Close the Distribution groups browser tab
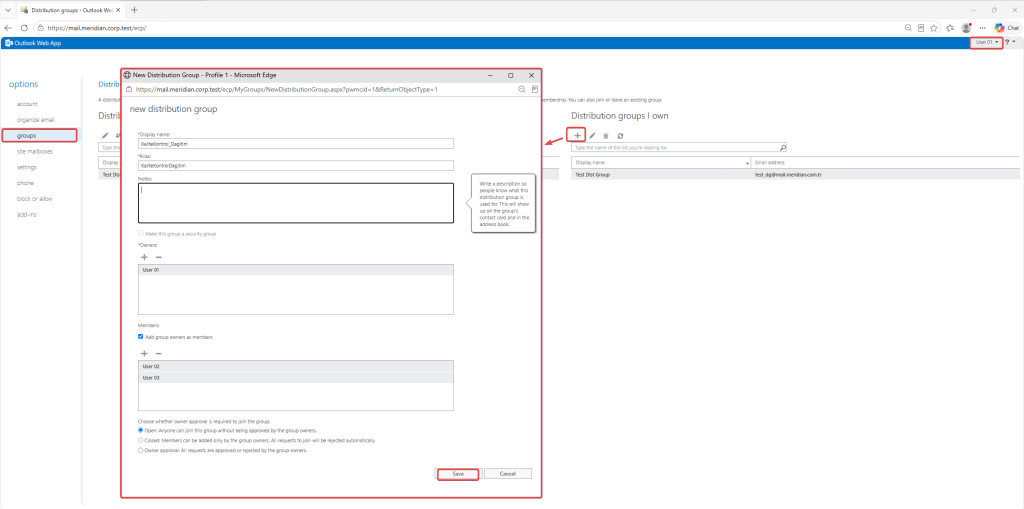Image resolution: width=1024 pixels, height=509 pixels. (118, 10)
